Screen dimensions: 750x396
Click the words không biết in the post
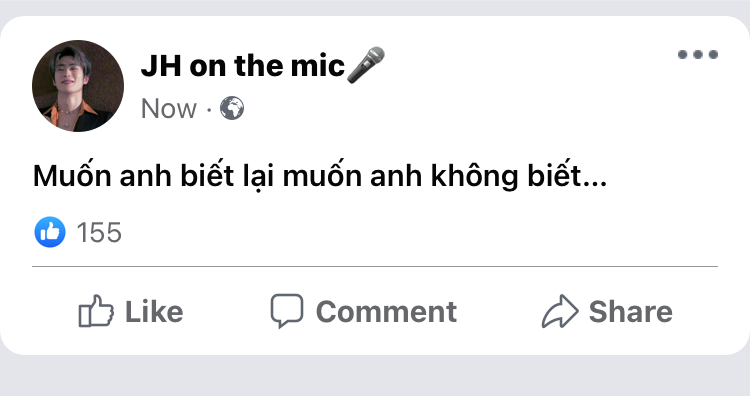point(506,176)
